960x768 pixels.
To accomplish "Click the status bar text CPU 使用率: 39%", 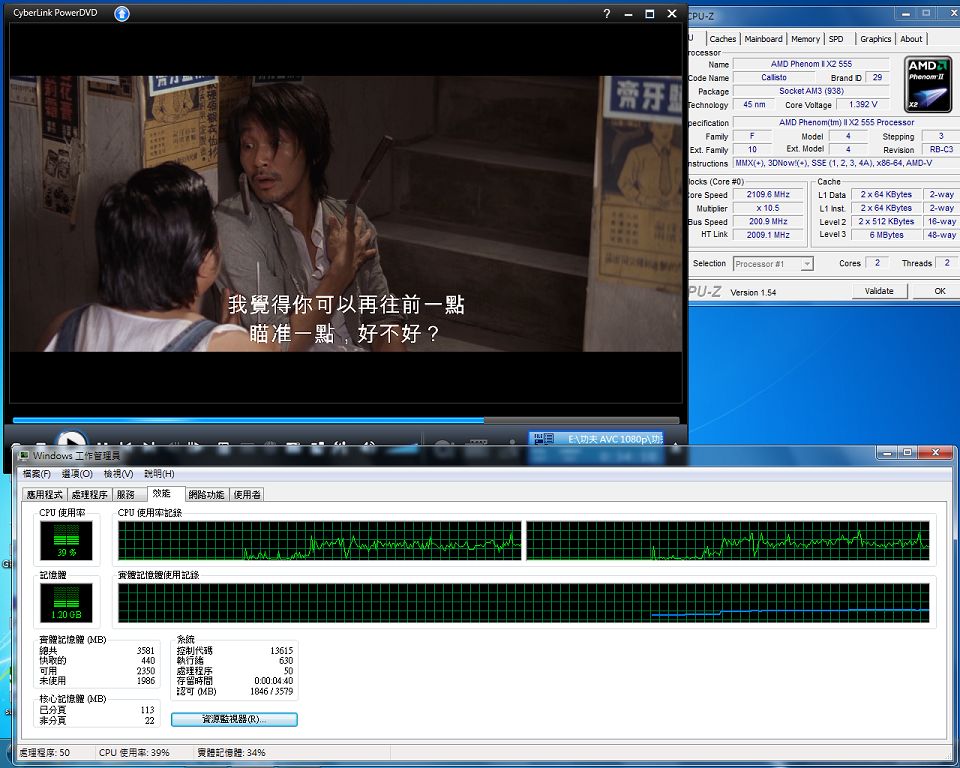I will pos(134,753).
